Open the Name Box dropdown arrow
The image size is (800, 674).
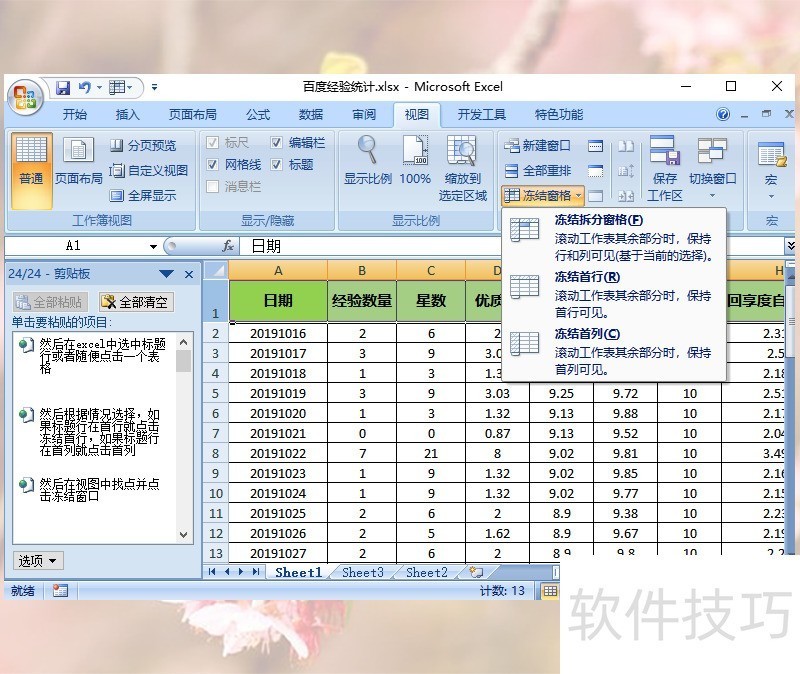pos(153,246)
